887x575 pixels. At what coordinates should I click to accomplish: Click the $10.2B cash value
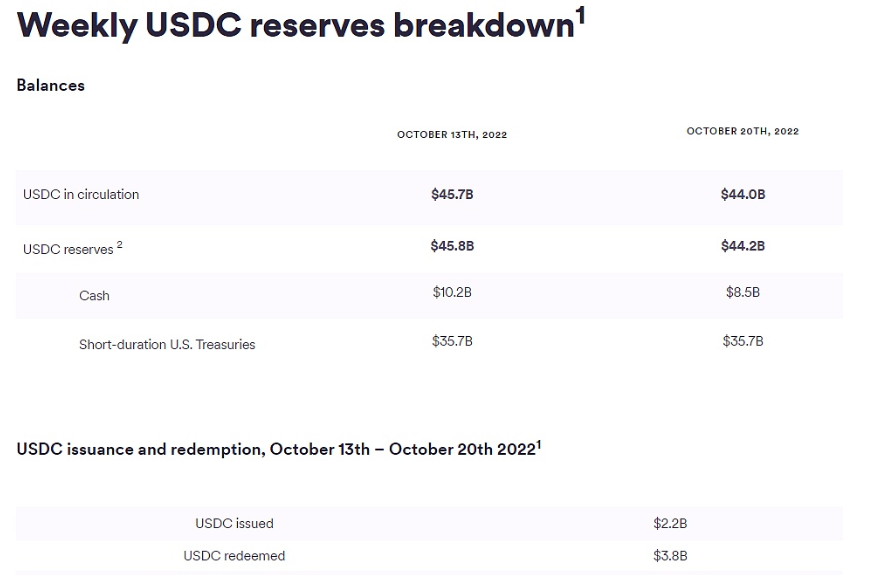tap(452, 292)
